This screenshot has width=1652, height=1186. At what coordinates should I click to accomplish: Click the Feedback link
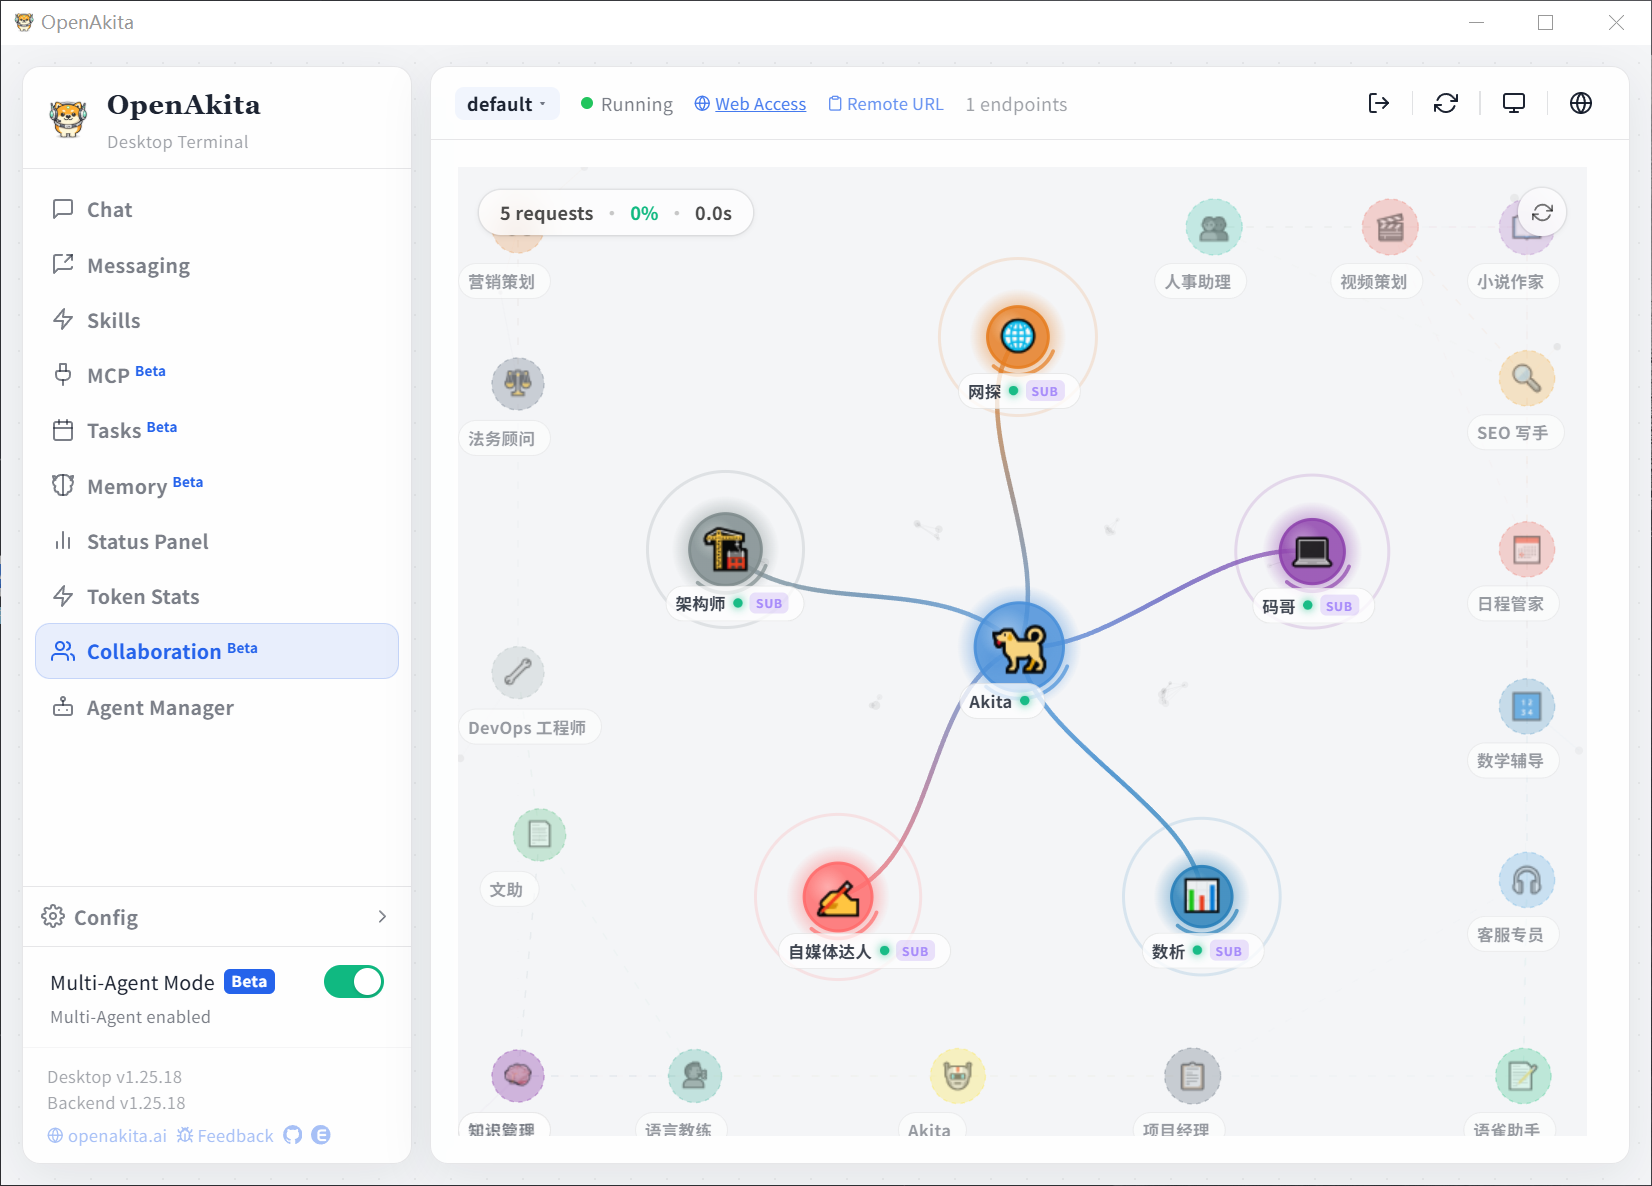(225, 1136)
